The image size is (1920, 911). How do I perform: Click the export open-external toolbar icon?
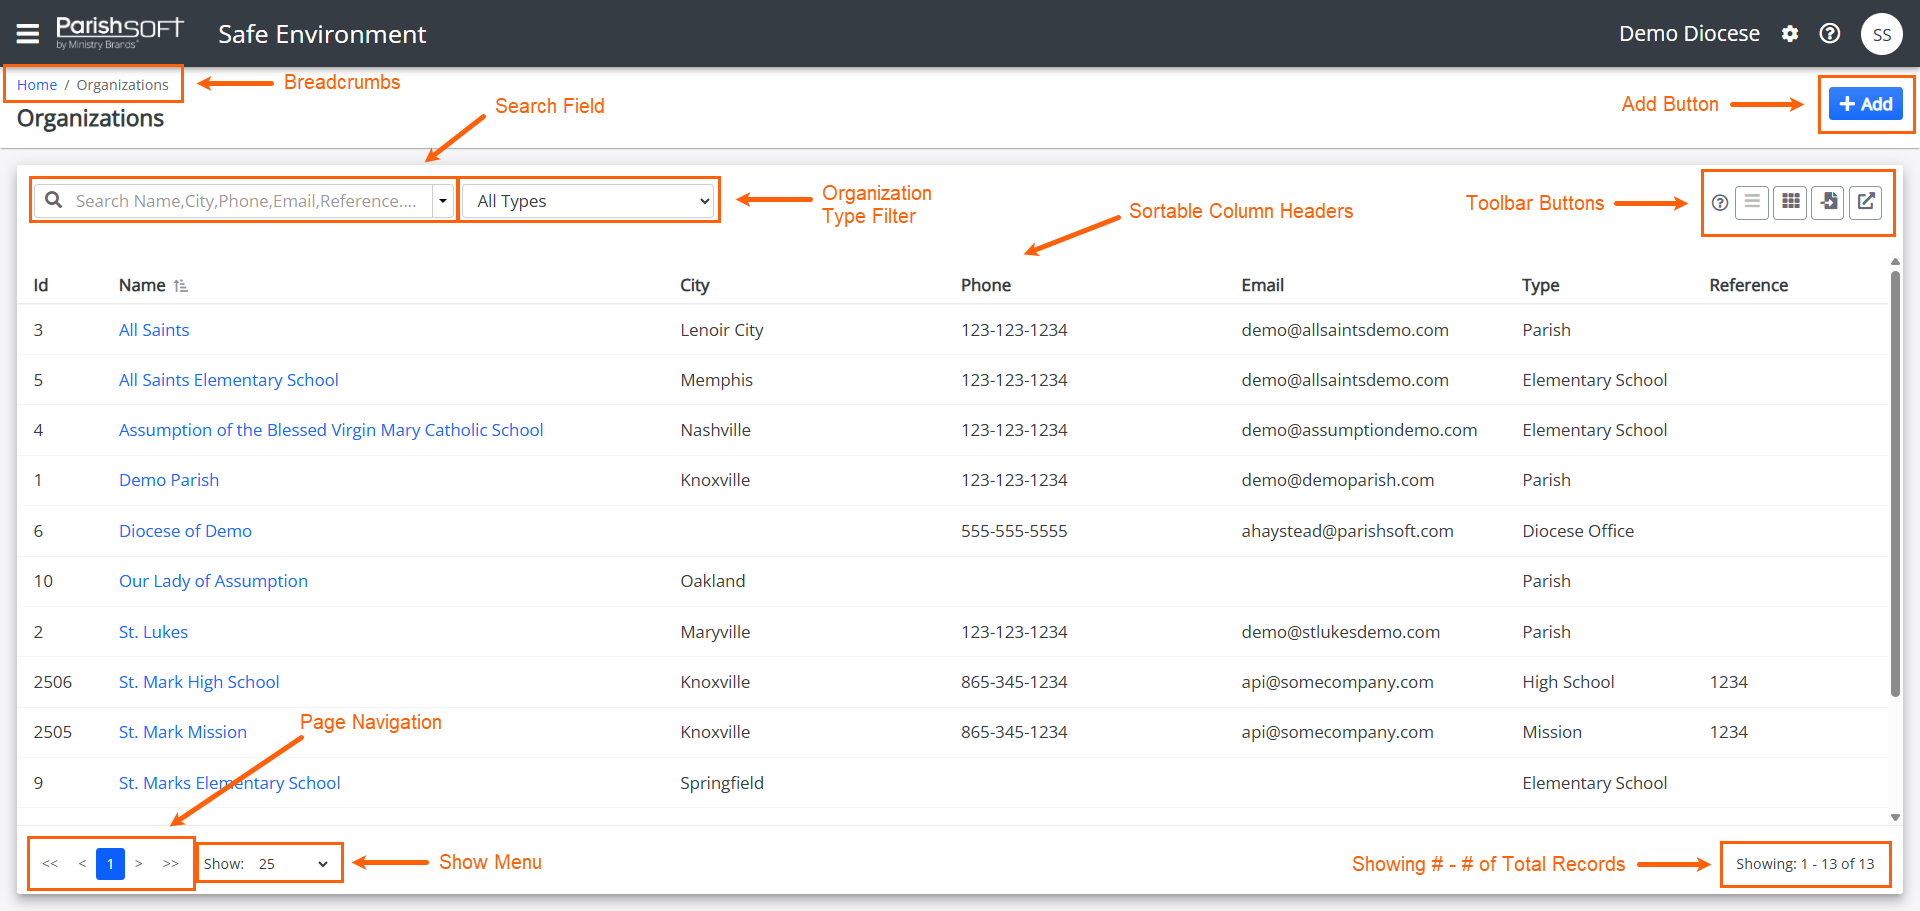[1866, 203]
